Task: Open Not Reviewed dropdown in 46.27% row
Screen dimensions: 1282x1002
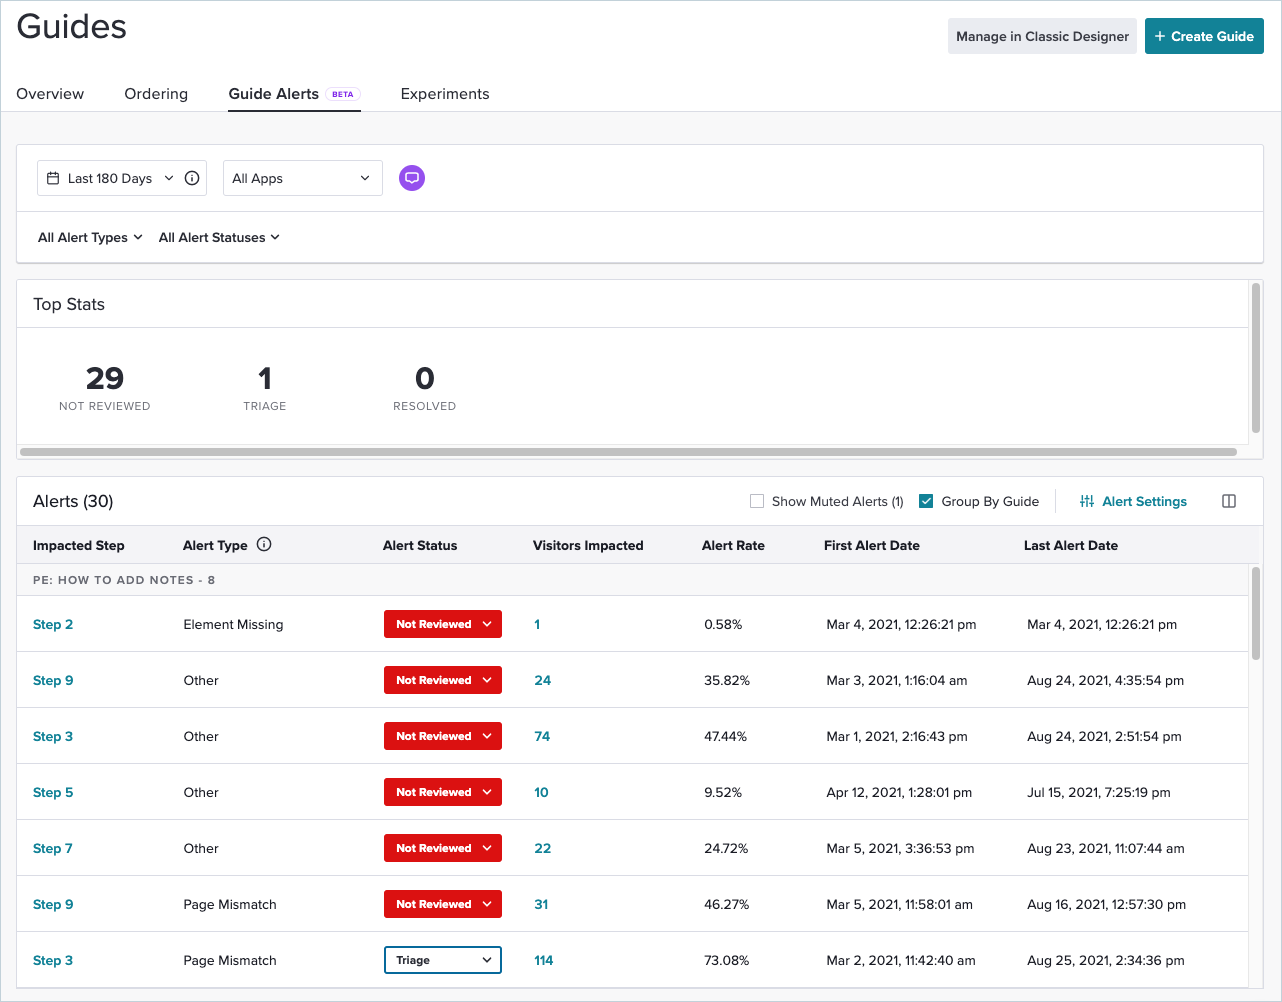Action: click(x=443, y=904)
